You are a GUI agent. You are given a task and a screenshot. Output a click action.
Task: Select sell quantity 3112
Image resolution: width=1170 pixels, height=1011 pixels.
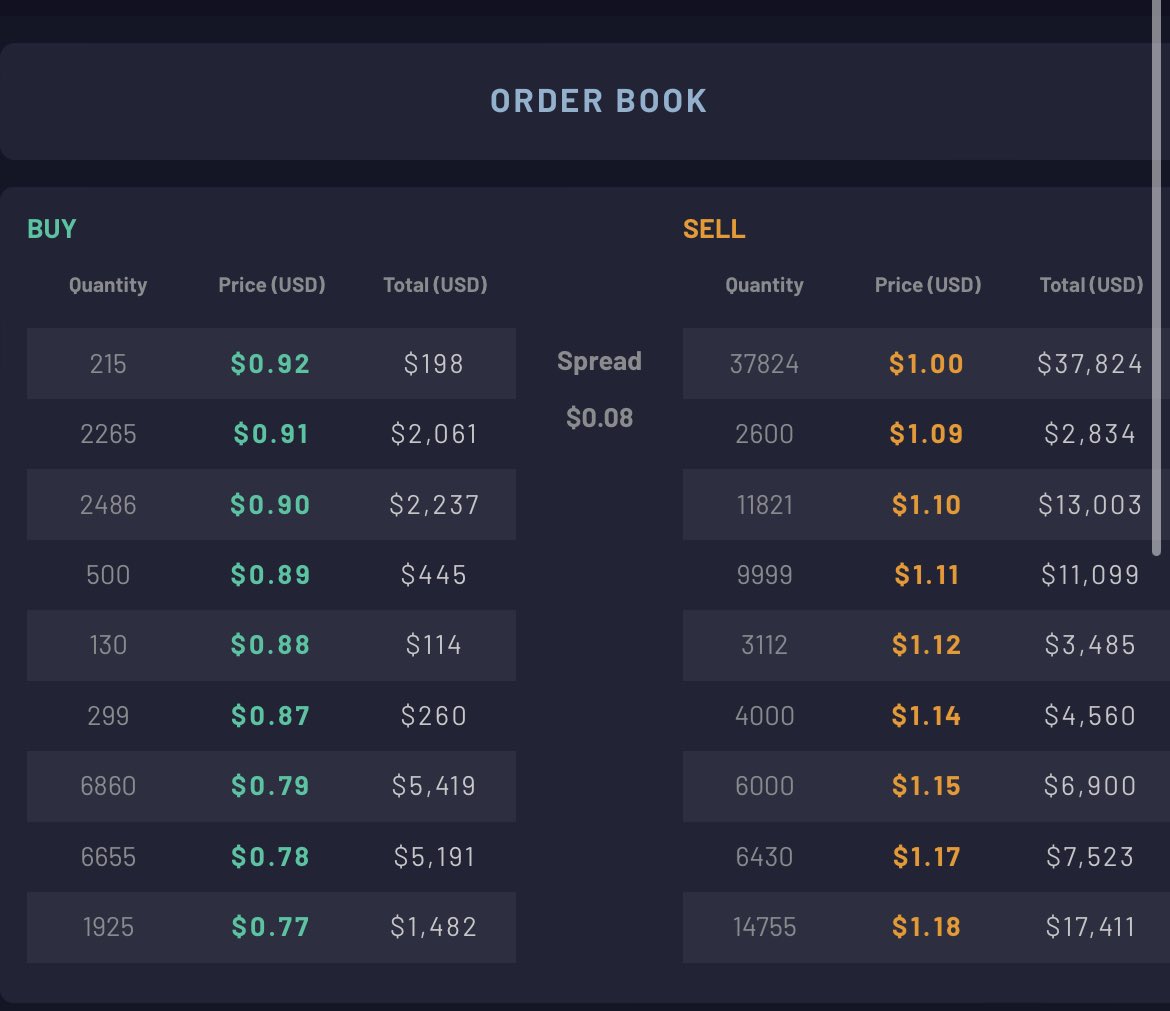[764, 645]
